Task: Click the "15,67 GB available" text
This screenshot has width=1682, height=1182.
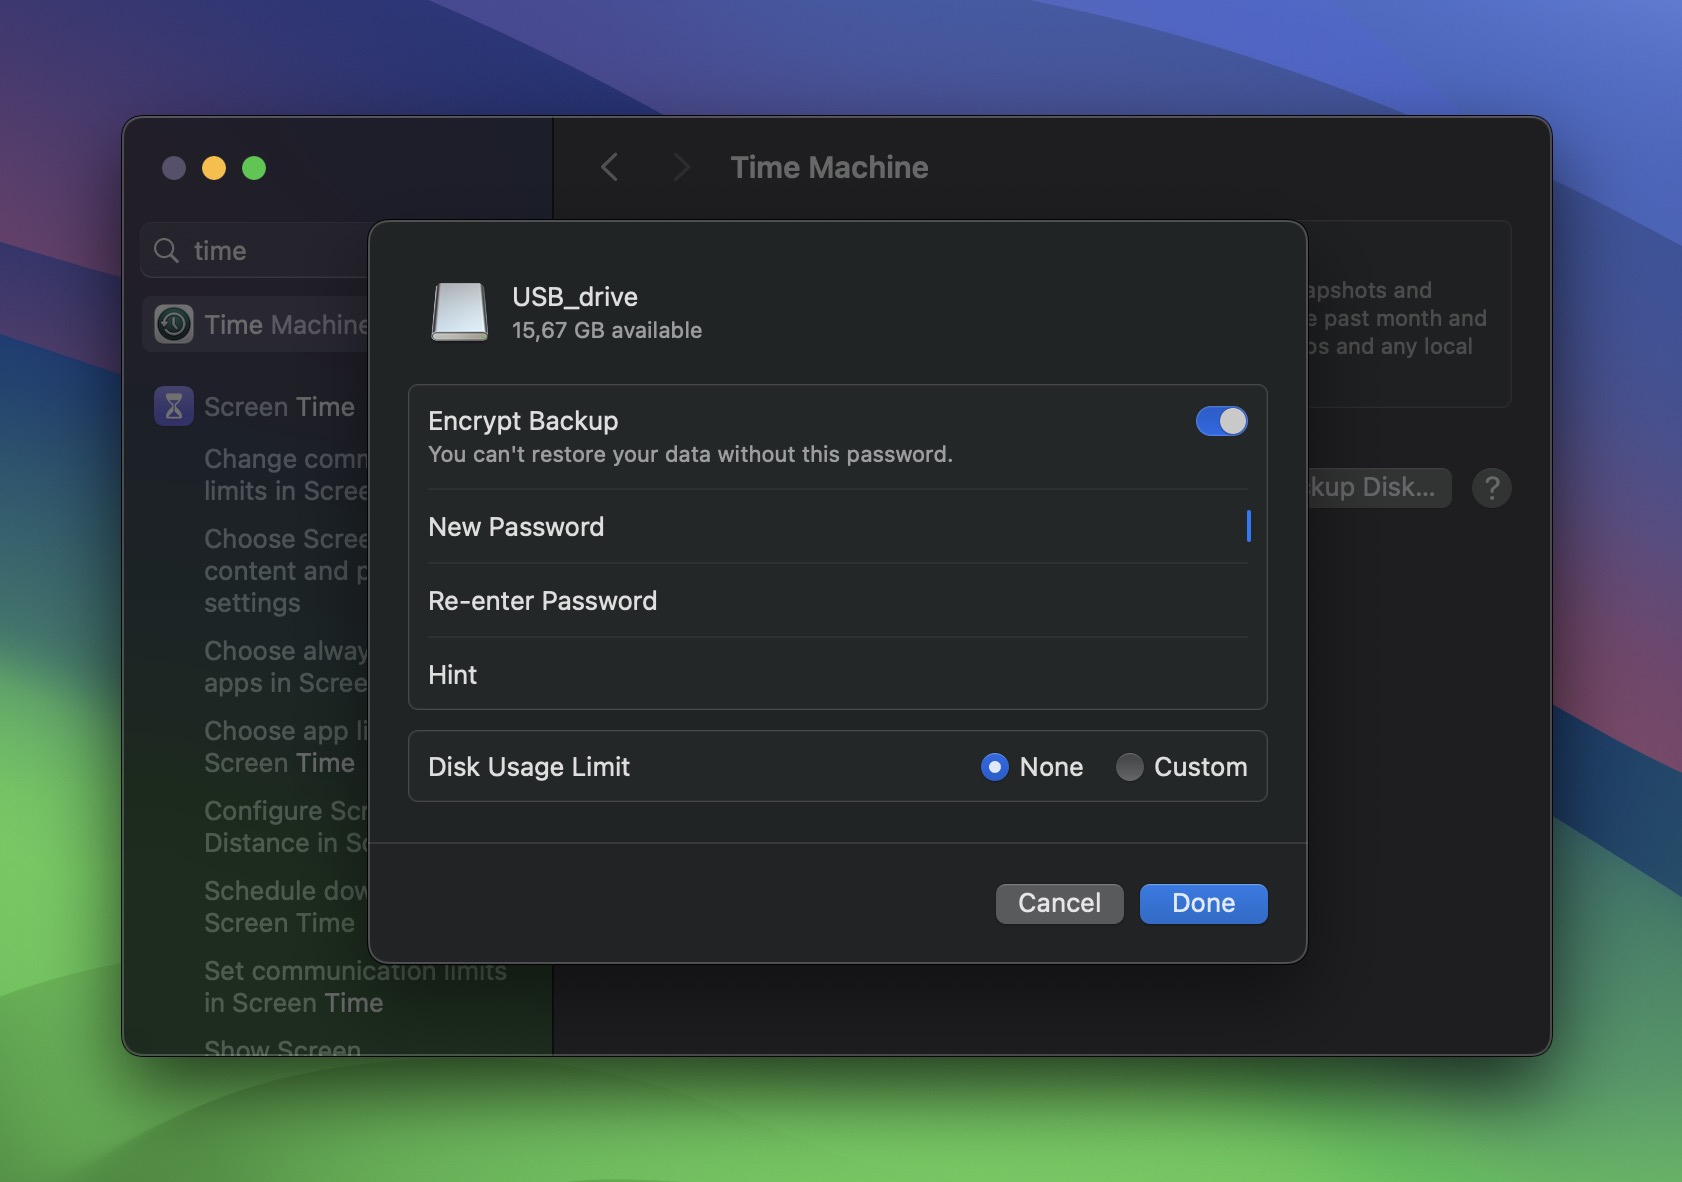Action: [x=607, y=330]
